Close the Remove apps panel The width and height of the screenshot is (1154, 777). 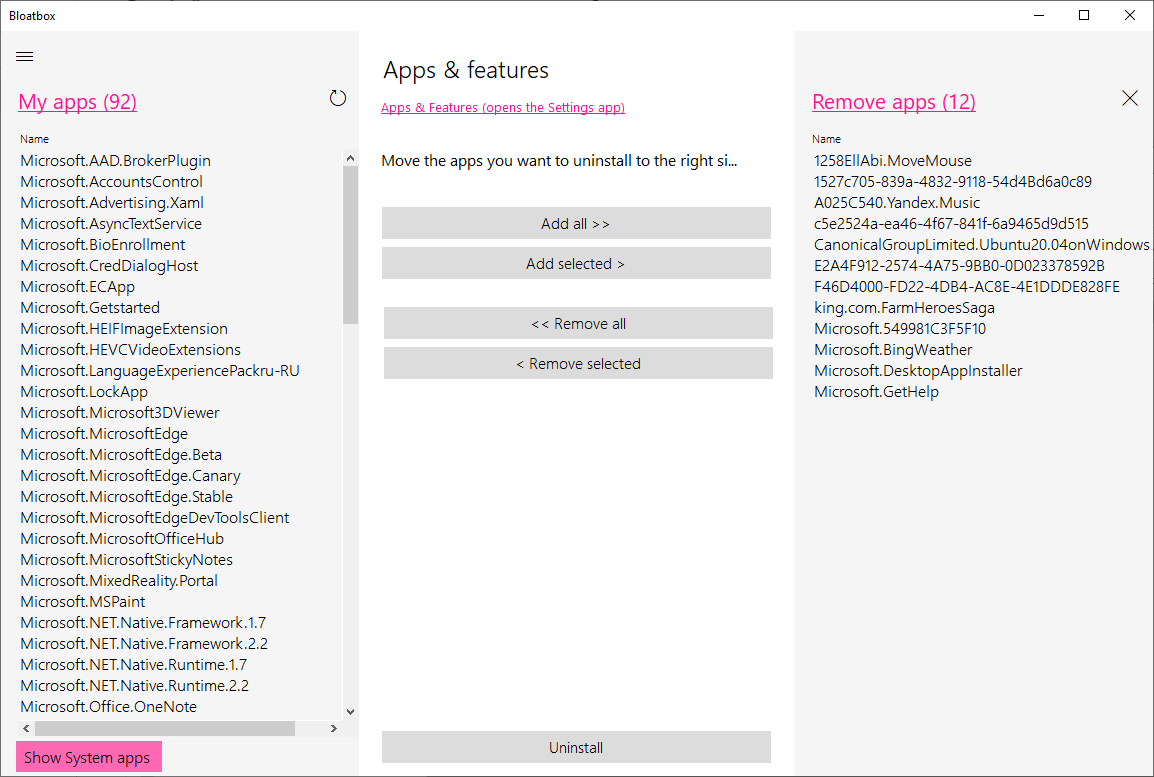click(x=1130, y=98)
